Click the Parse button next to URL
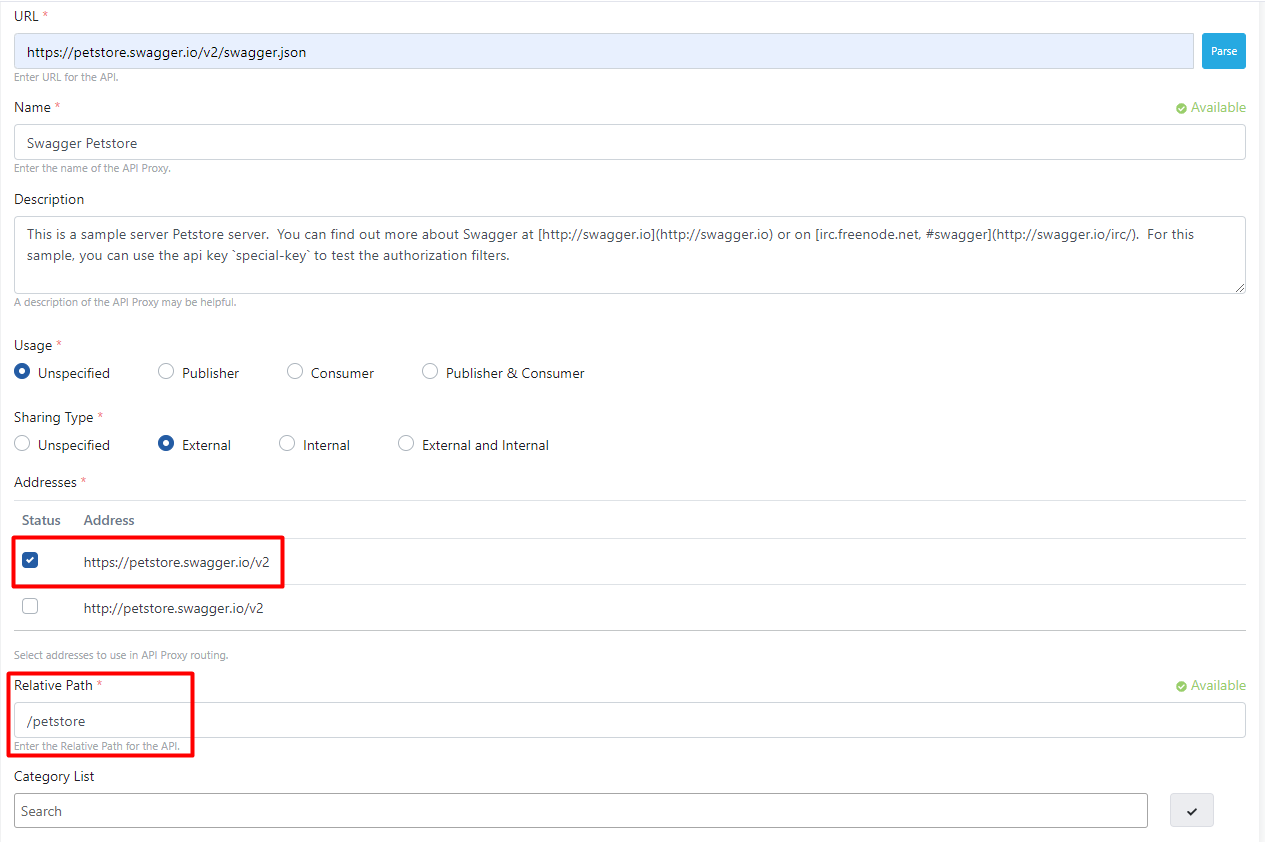The image size is (1265, 842). click(x=1223, y=51)
